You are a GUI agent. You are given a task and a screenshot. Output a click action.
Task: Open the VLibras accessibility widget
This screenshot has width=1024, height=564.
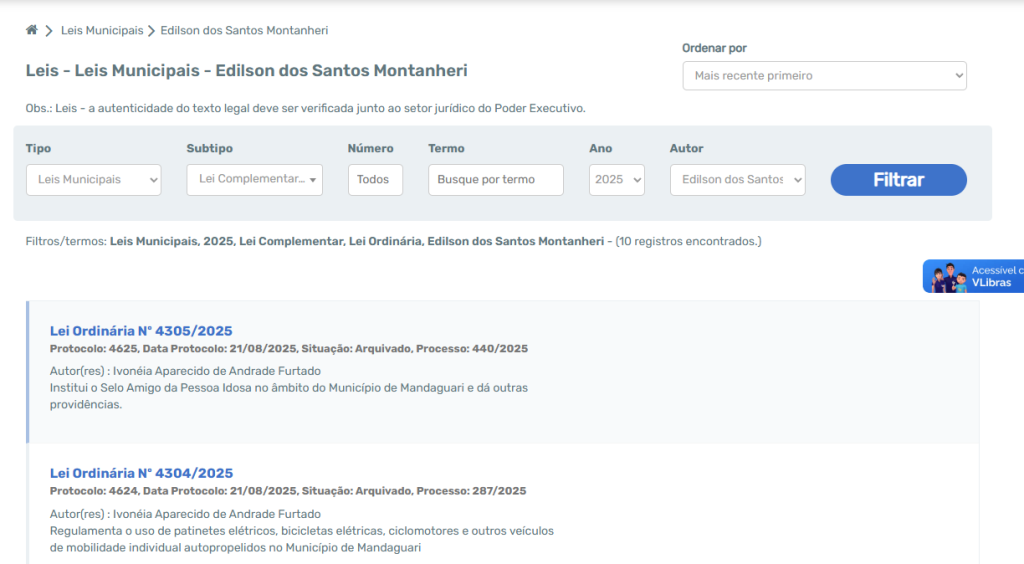tap(974, 277)
